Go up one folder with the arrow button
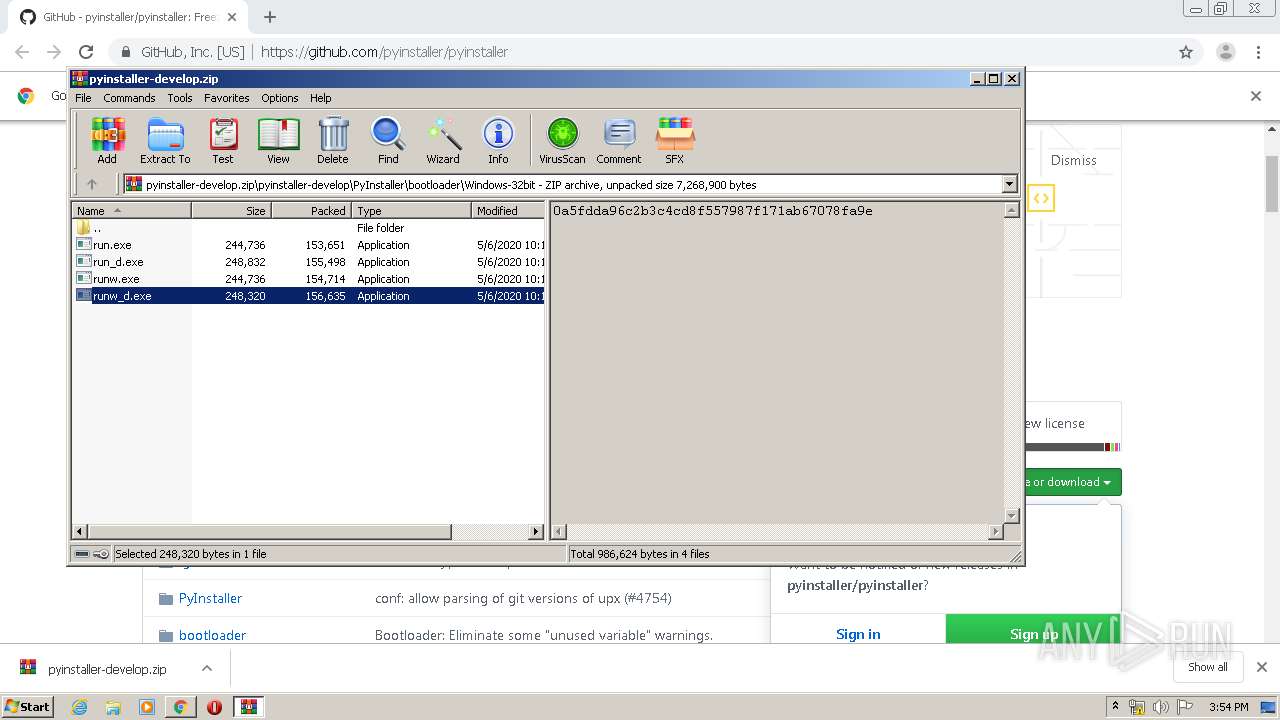Image resolution: width=1280 pixels, height=720 pixels. point(92,184)
